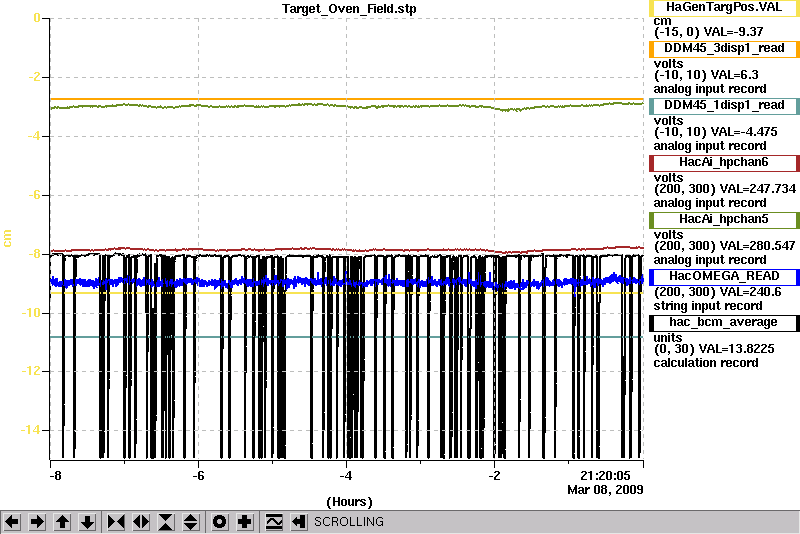Image resolution: width=800 pixels, height=534 pixels.
Task: Click the waveform refresh graph icon
Action: coord(274,522)
